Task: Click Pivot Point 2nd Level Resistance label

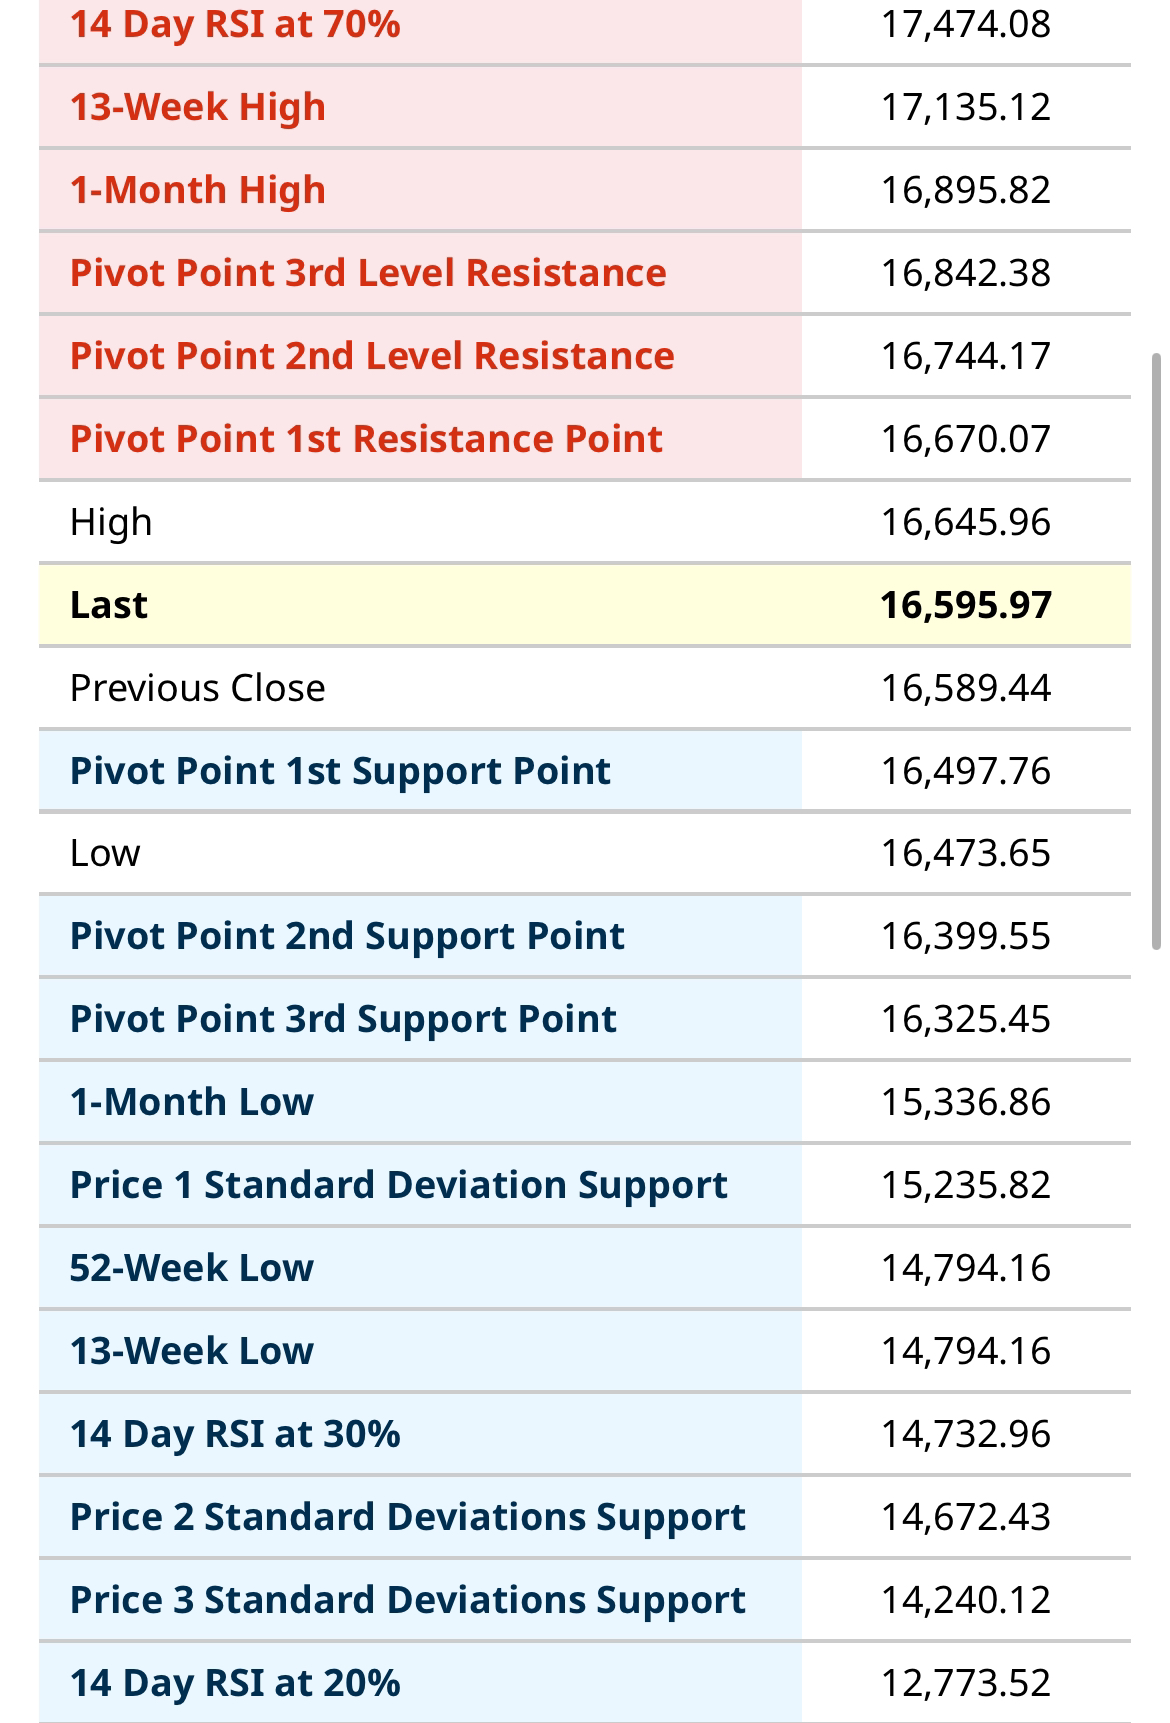Action: 372,356
